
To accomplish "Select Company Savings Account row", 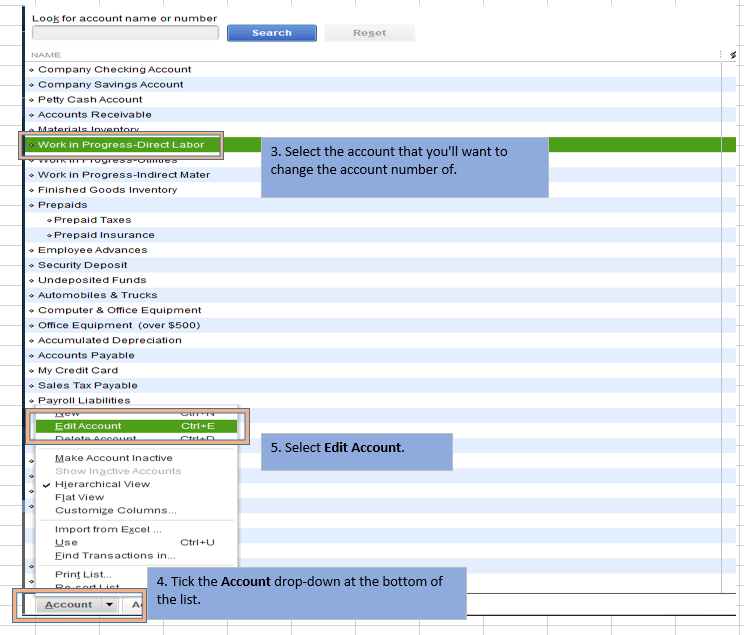I will click(x=381, y=84).
